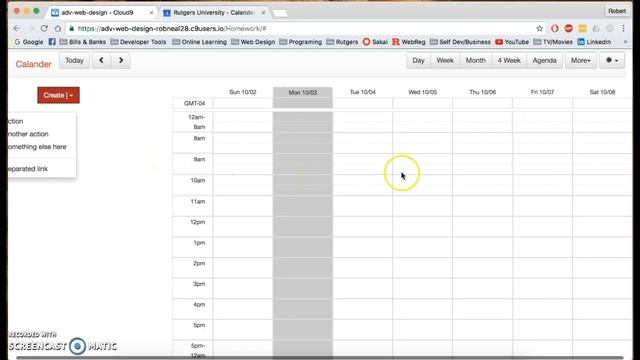Screen dimensions: 640x360
Task: Select the Action menu entry
Action: 16,121
